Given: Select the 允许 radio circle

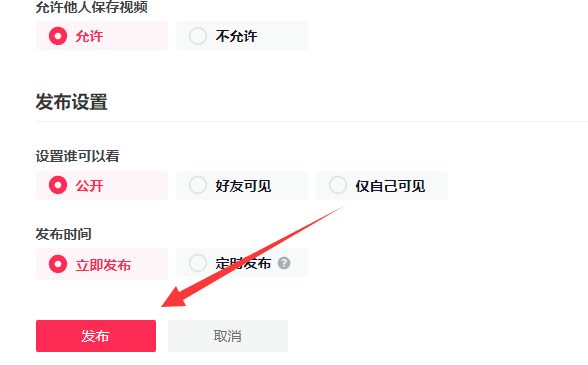Looking at the screenshot, I should (58, 36).
